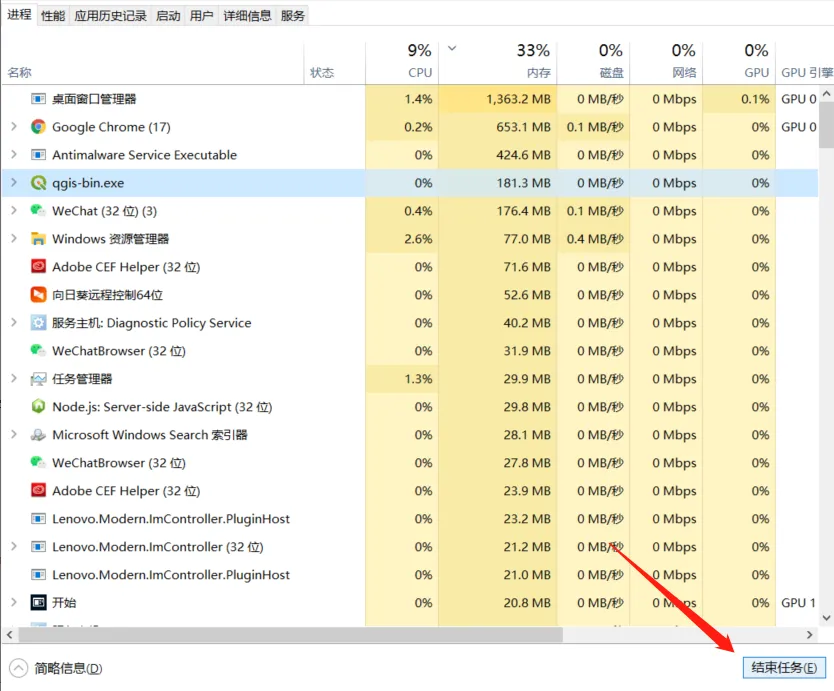834x691 pixels.
Task: Click the 开始 (Start) process icon
Action: 38,603
